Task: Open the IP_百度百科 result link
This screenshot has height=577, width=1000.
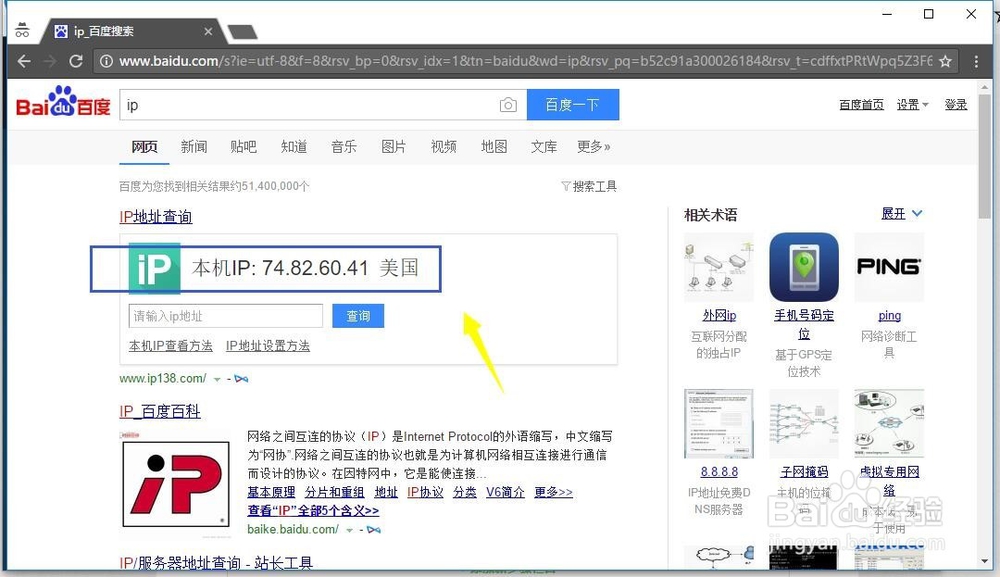Action: 160,411
